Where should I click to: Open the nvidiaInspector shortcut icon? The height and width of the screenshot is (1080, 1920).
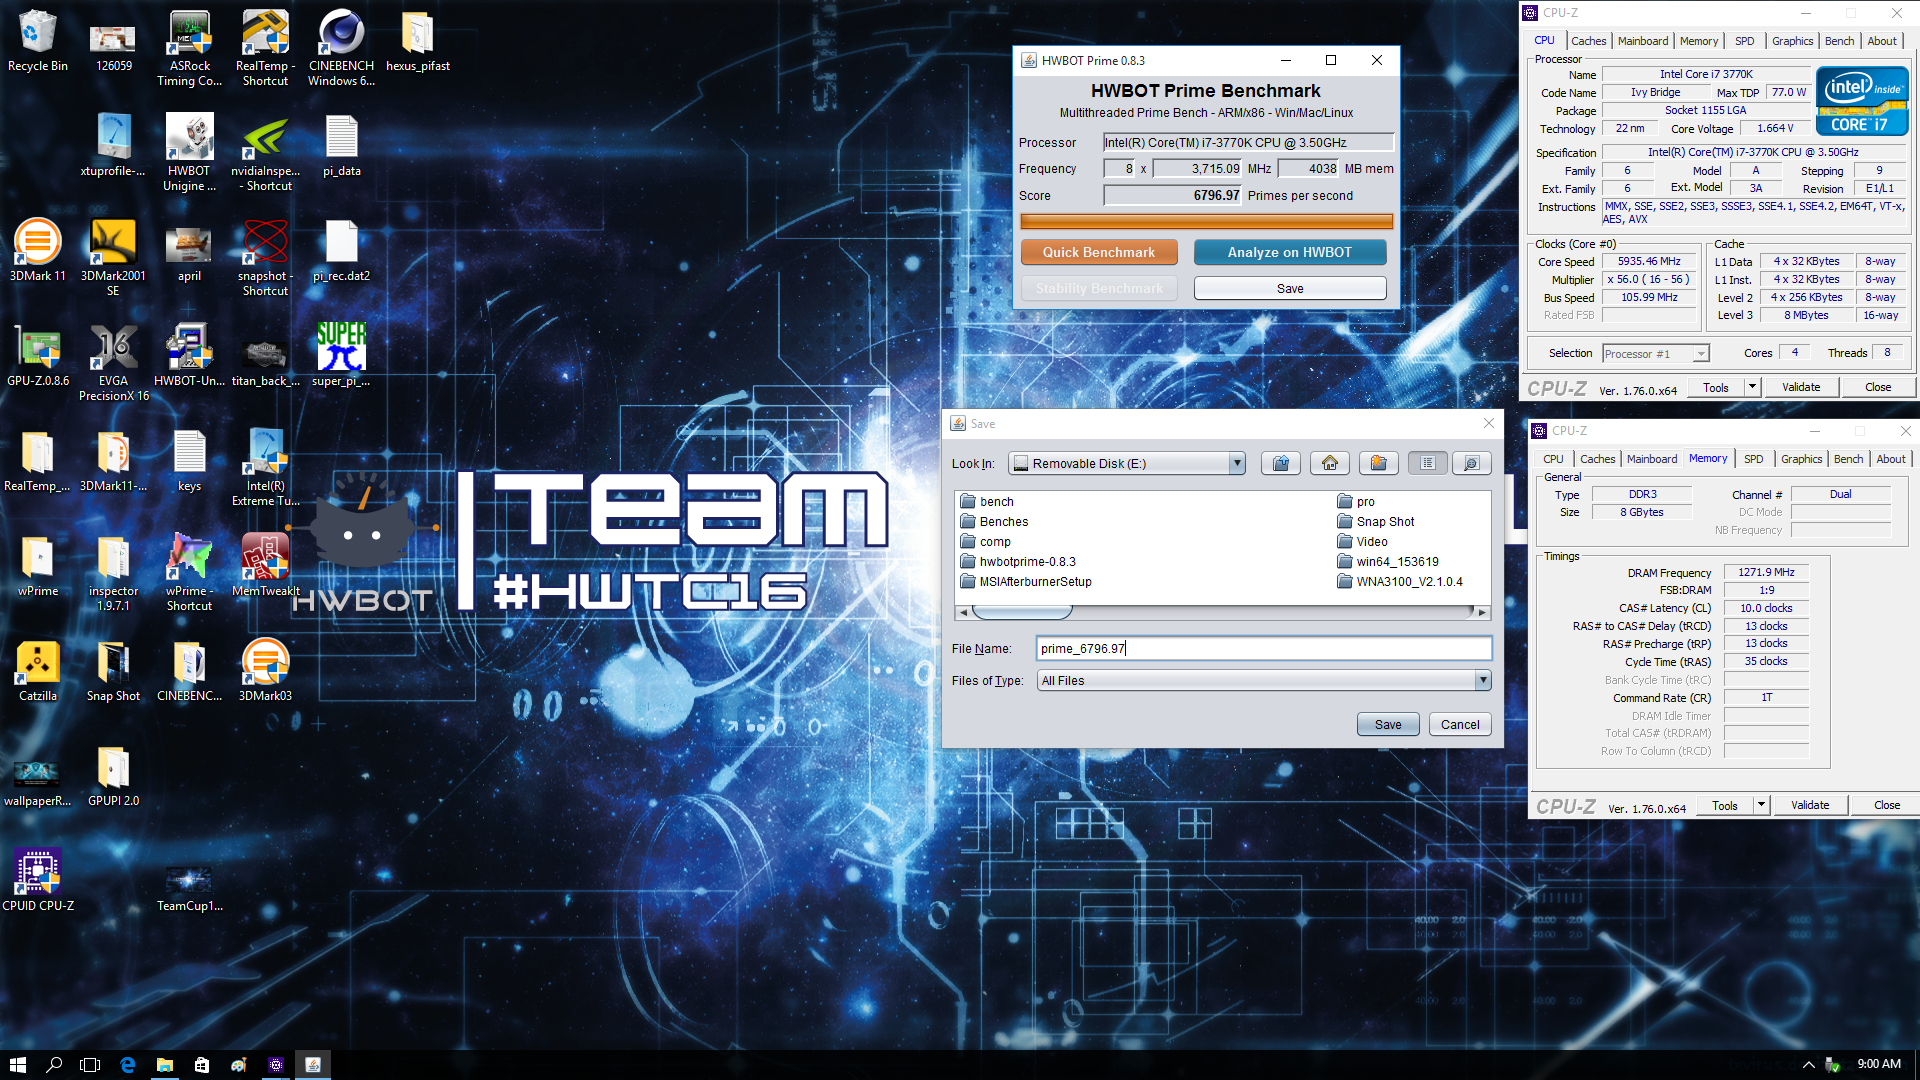point(265,153)
